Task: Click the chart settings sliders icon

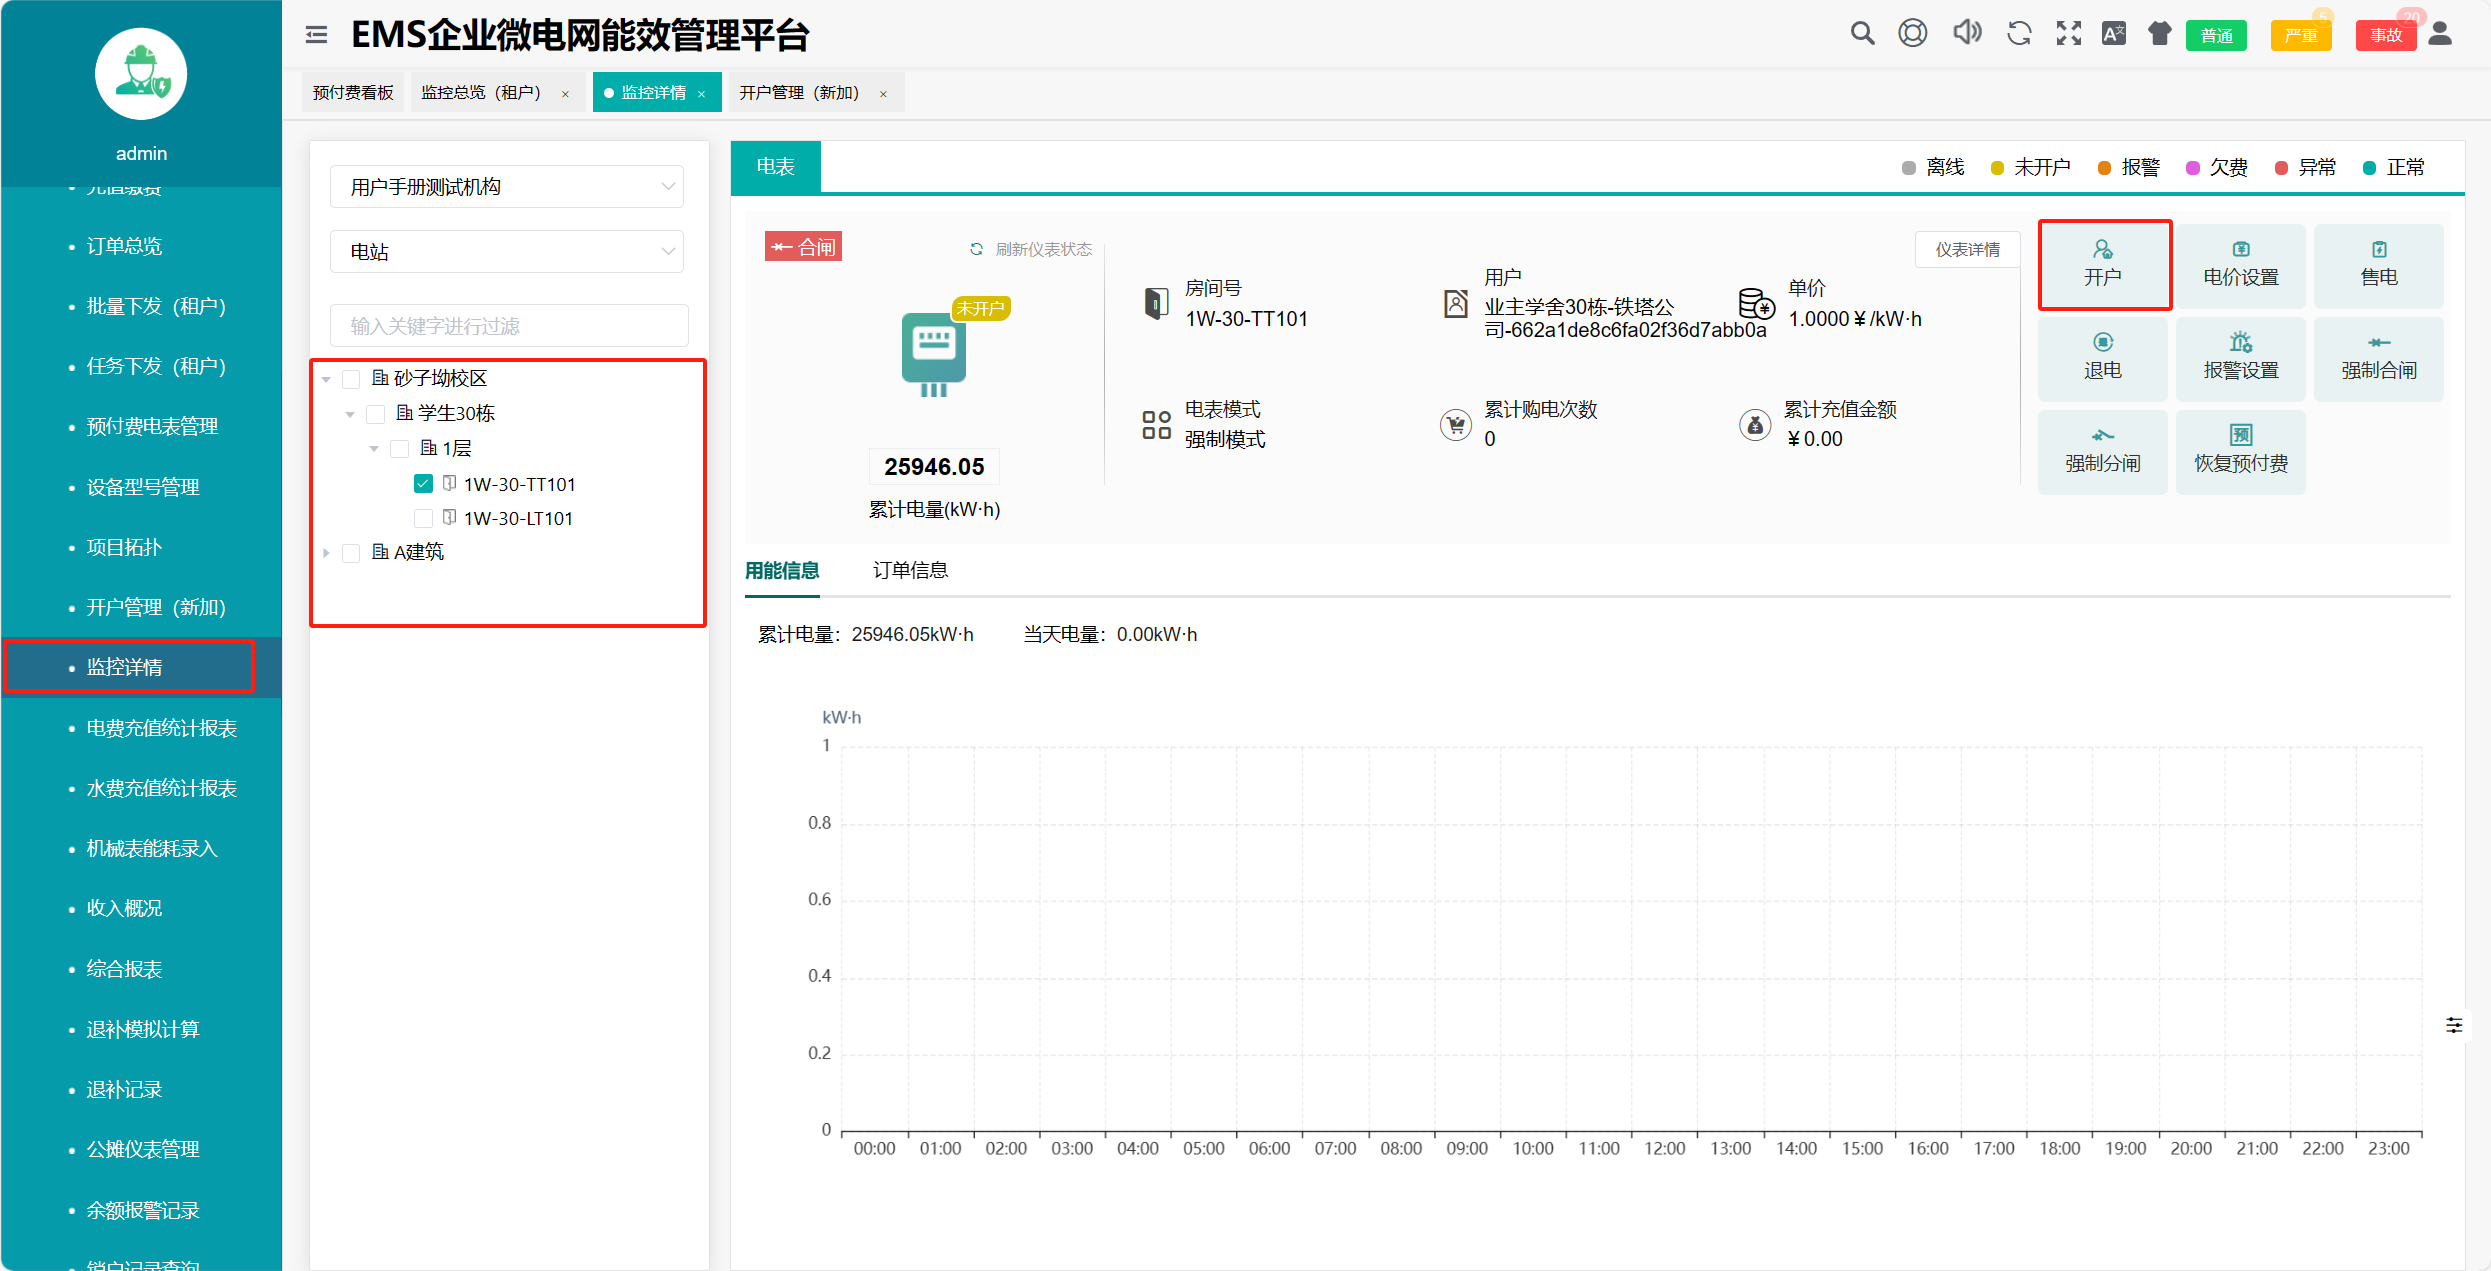Action: [2453, 1025]
